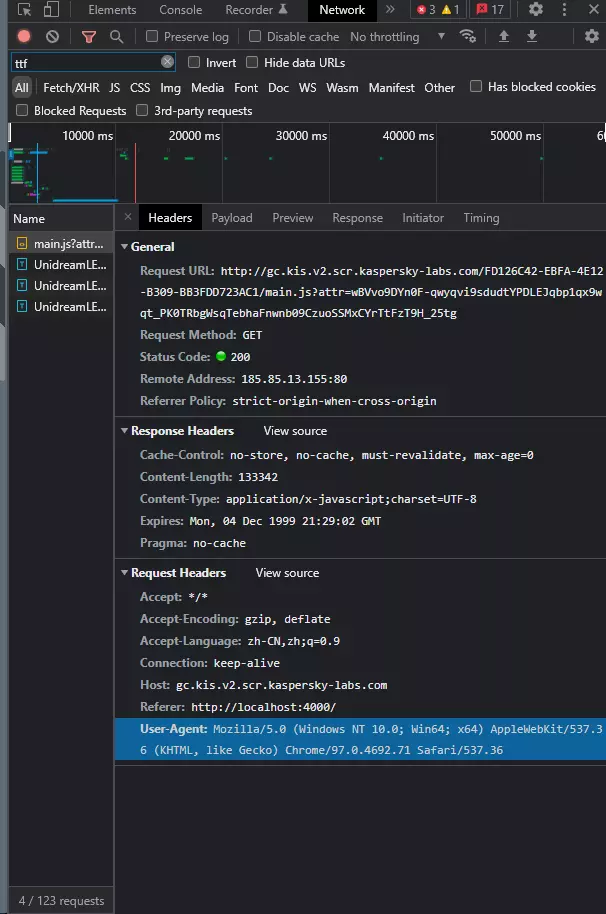Open the Console panel tab
The height and width of the screenshot is (914, 606).
click(x=181, y=10)
